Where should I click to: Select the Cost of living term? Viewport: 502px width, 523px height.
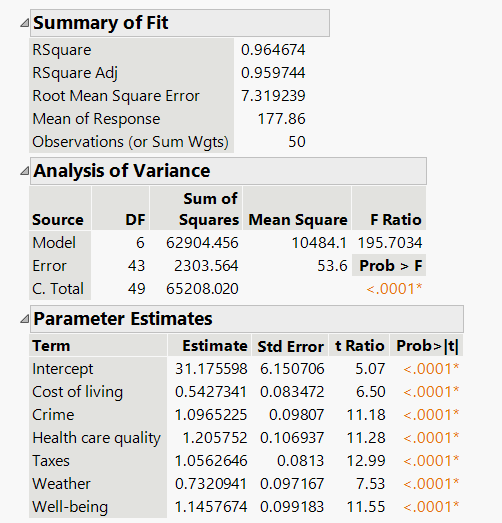(x=77, y=392)
